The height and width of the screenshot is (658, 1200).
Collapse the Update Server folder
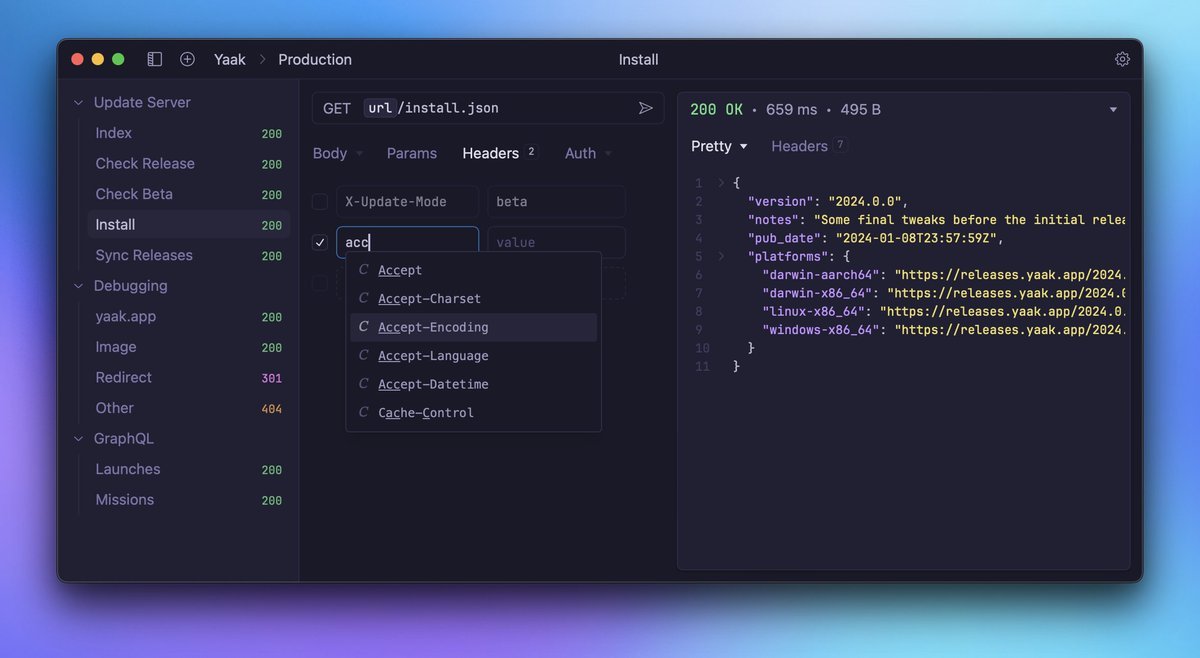(x=79, y=102)
